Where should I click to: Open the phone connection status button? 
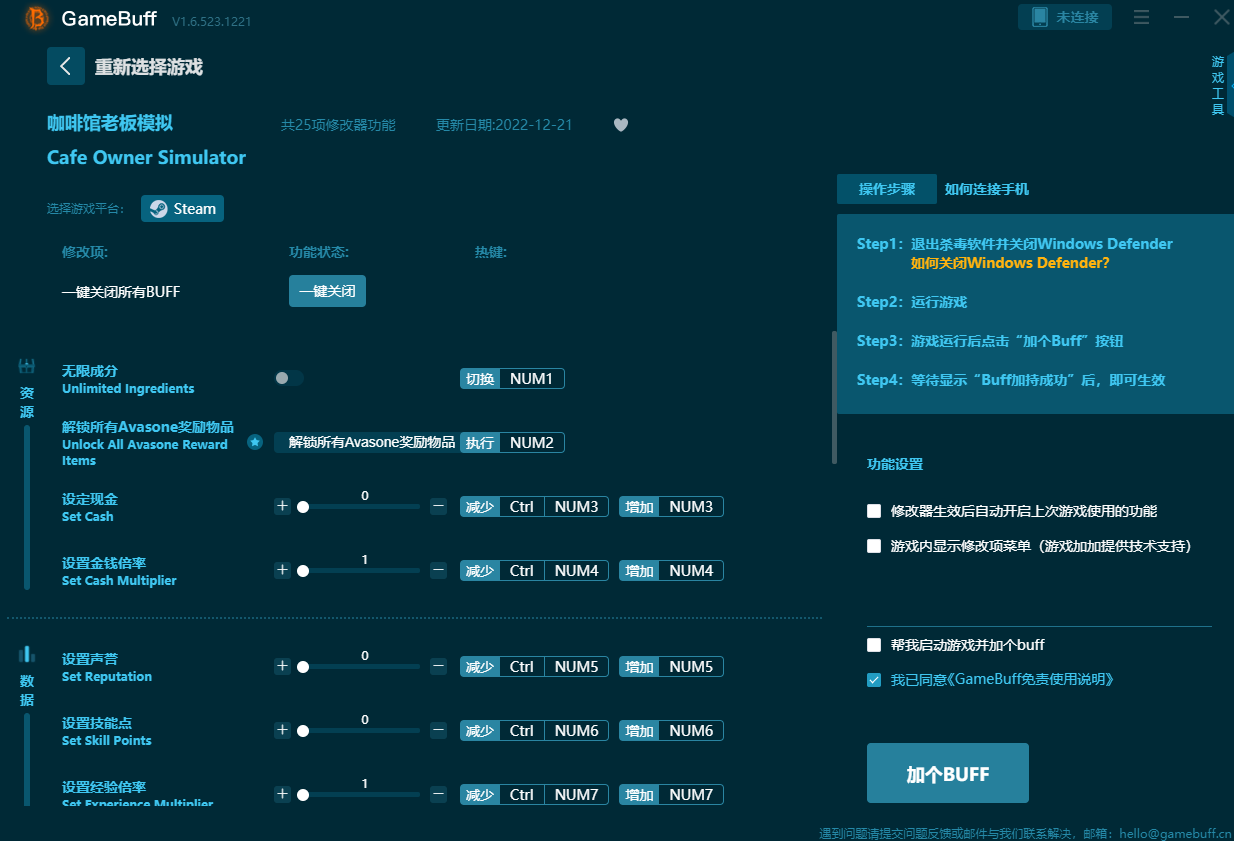point(1065,17)
